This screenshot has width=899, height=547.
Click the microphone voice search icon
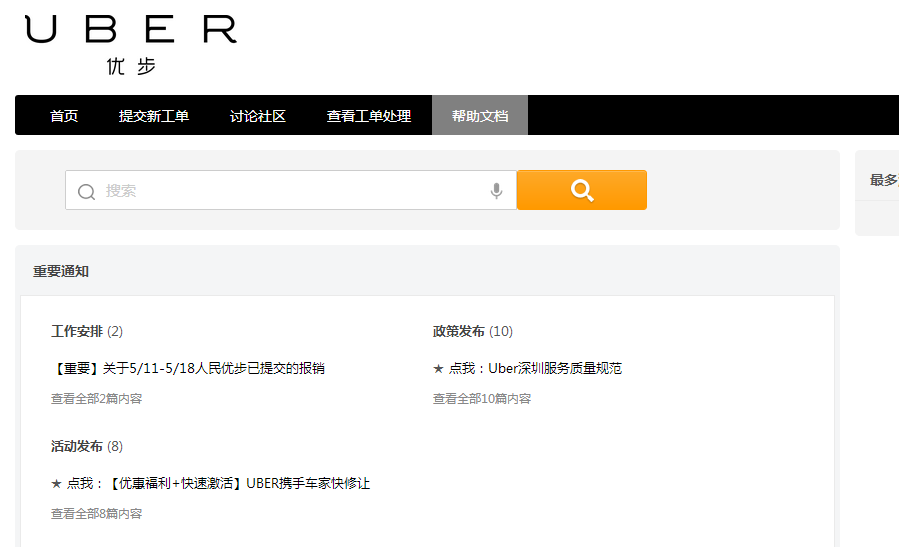[497, 190]
